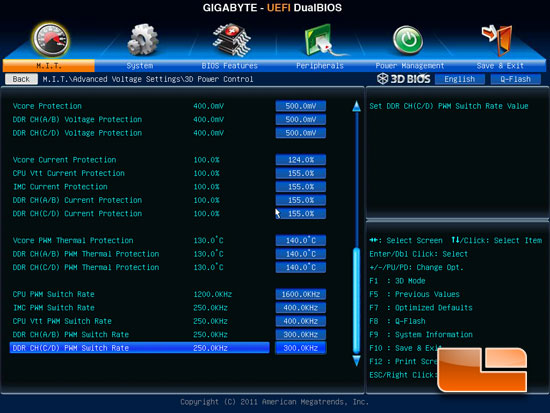Click F9 System Information help line
Viewport: 550px width, 413px height.
[x=421, y=334]
